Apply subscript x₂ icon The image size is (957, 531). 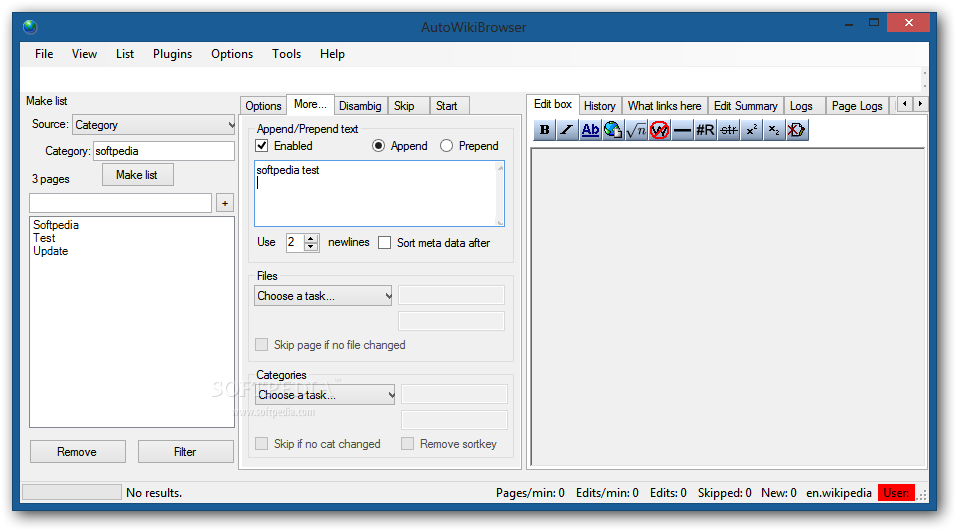point(774,130)
